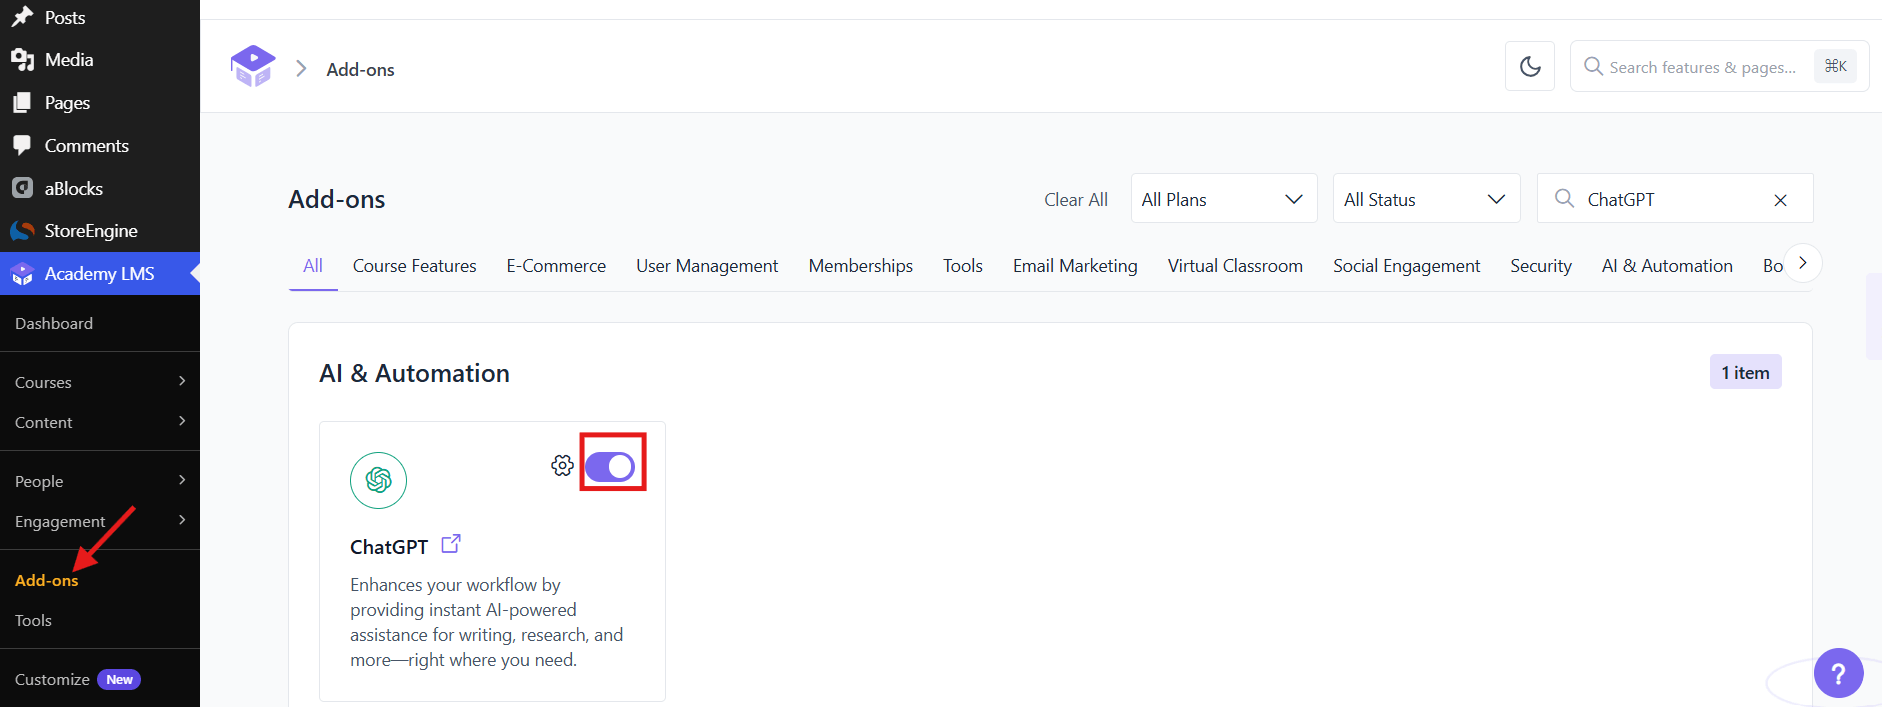Expand the Content submenu
The width and height of the screenshot is (1882, 707).
click(100, 422)
